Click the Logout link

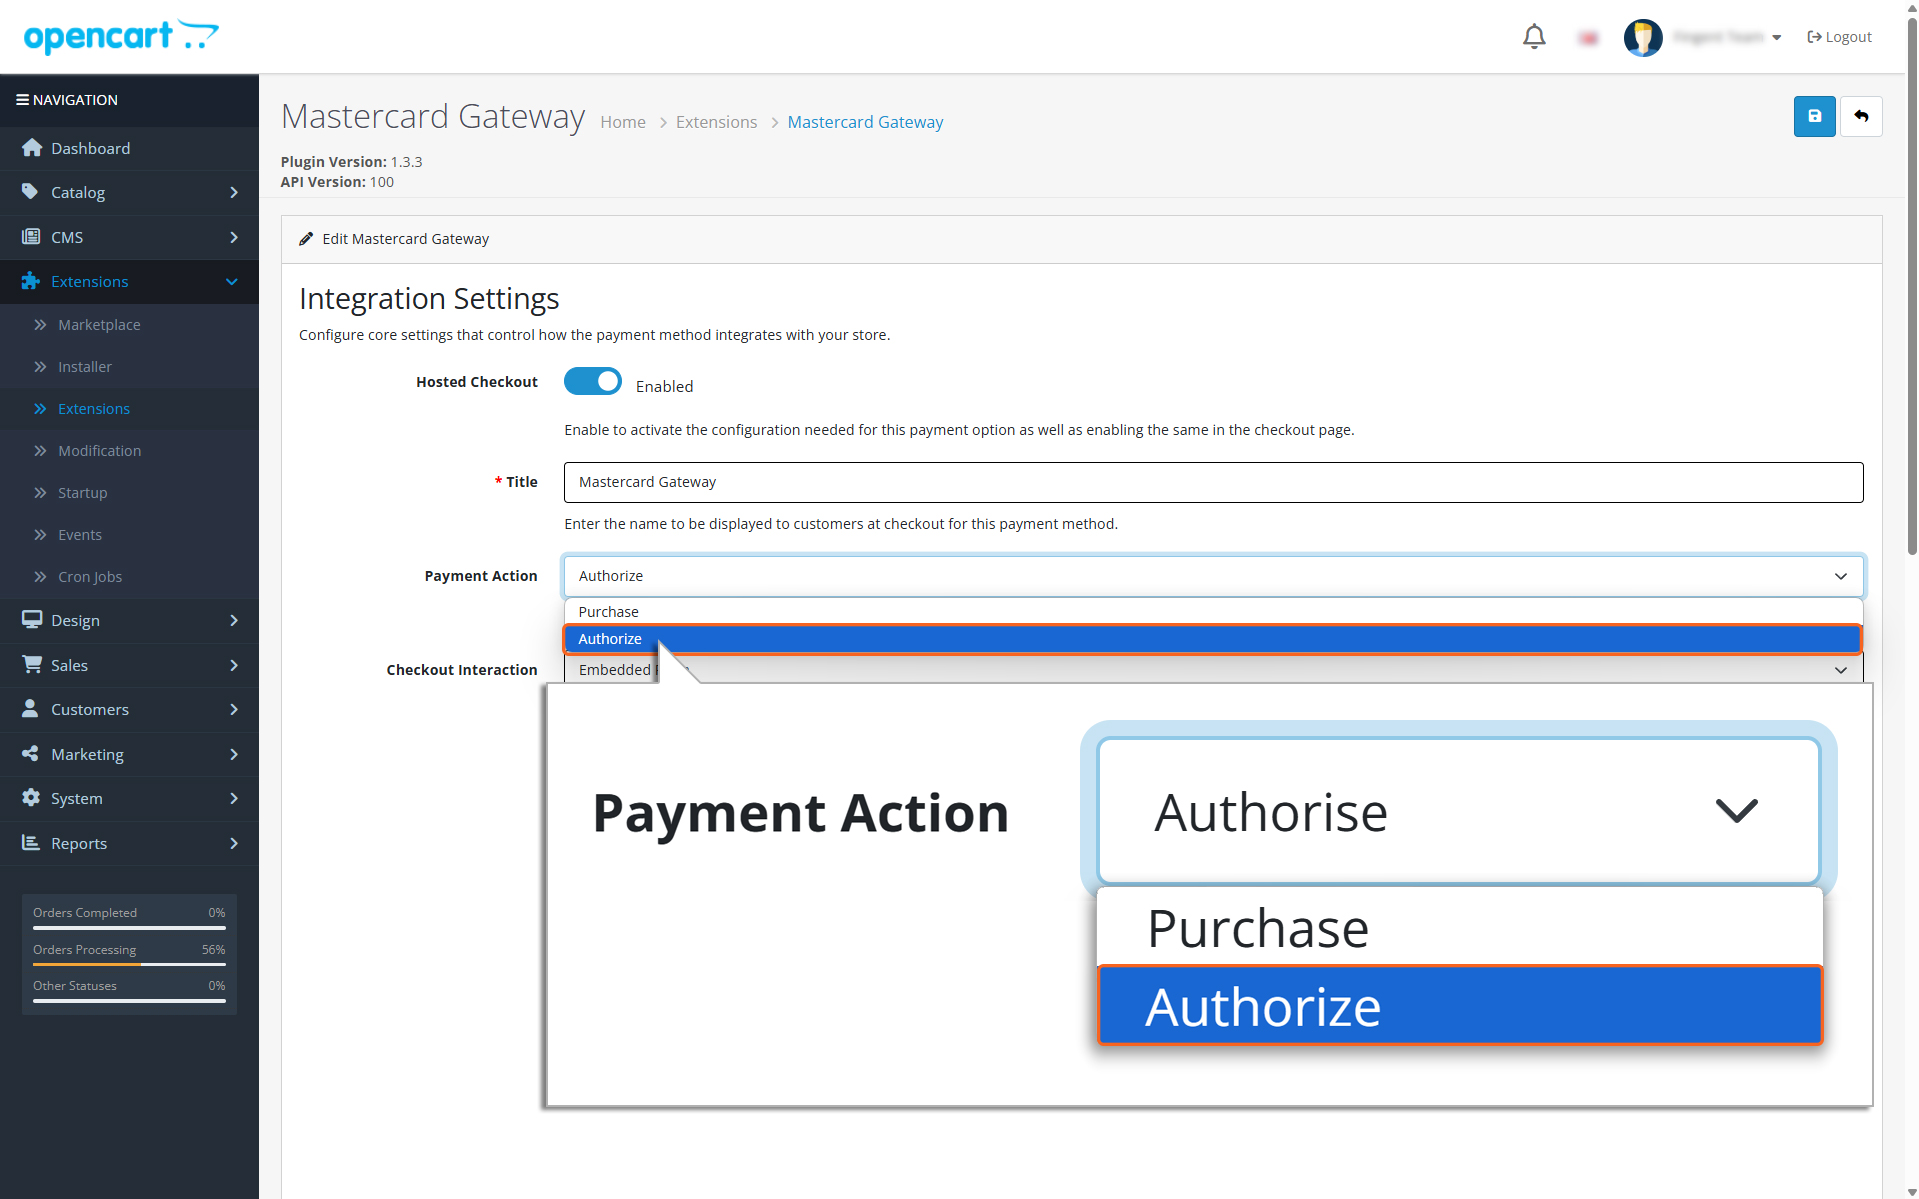(1839, 37)
